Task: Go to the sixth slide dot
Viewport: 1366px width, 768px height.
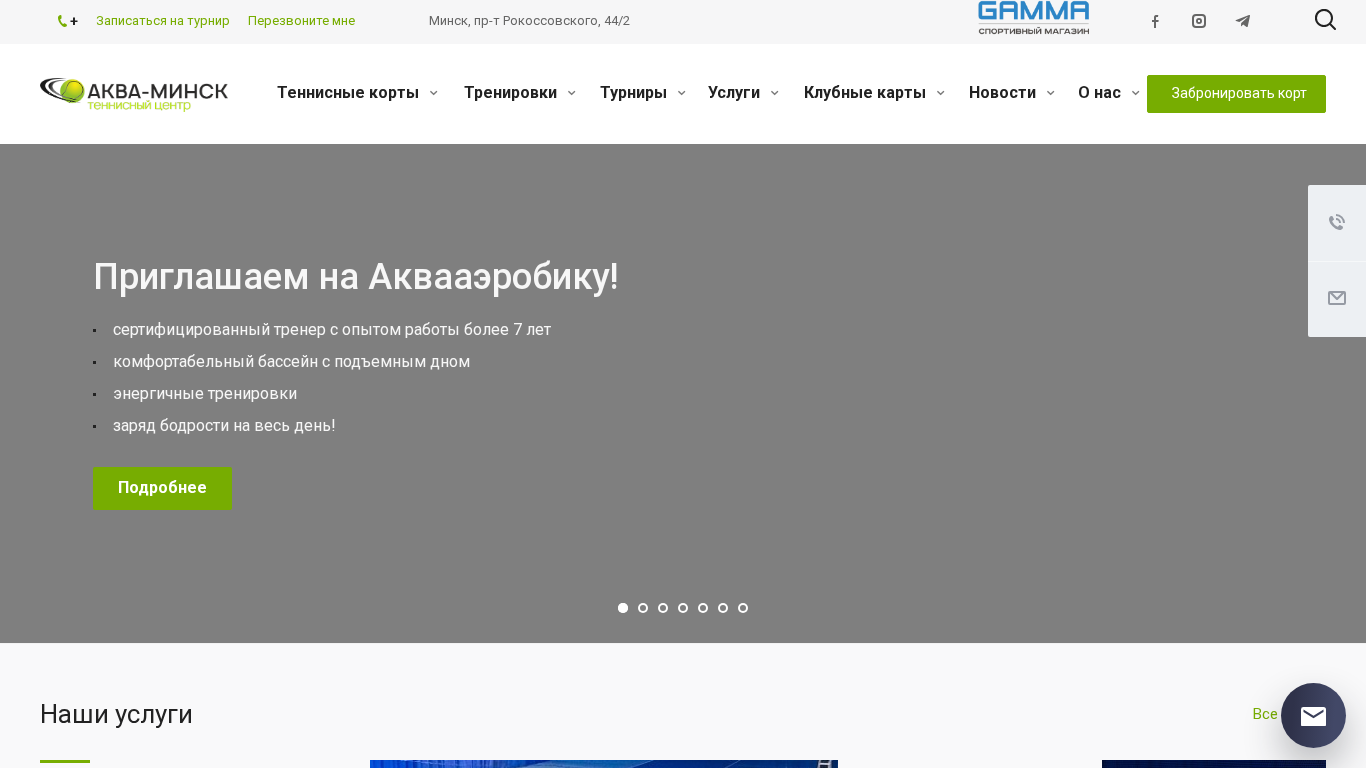Action: point(723,608)
